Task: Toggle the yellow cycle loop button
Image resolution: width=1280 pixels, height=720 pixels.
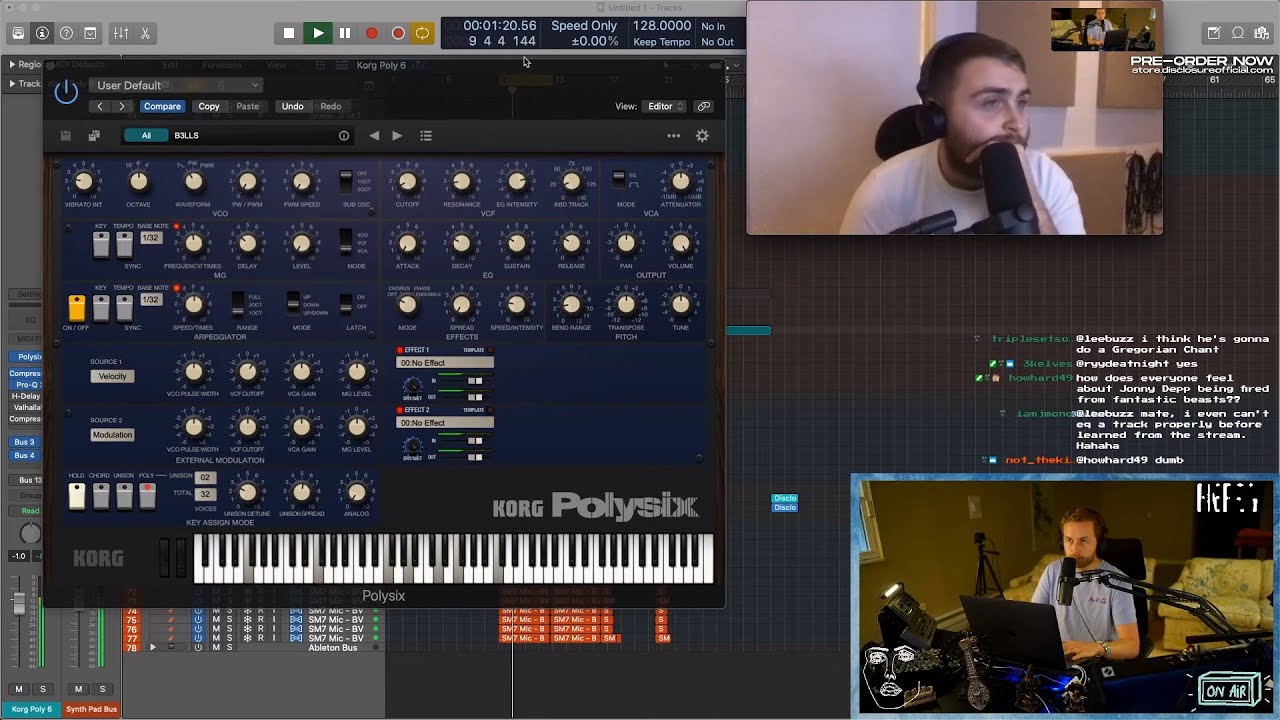Action: (x=423, y=33)
